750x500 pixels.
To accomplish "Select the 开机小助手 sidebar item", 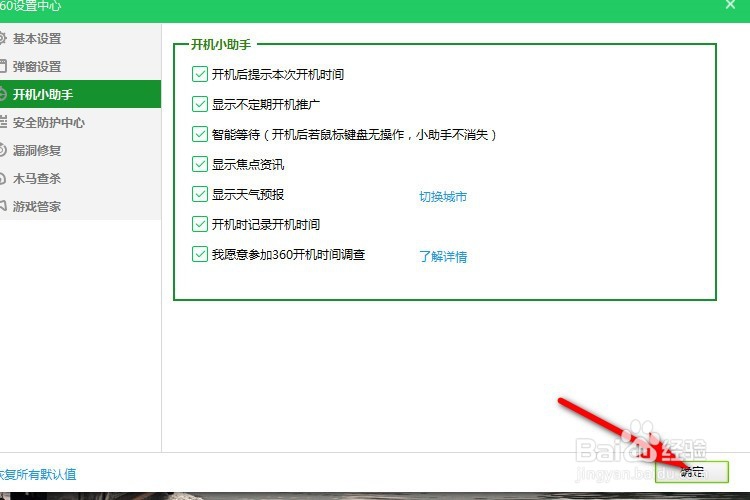I will click(x=80, y=94).
